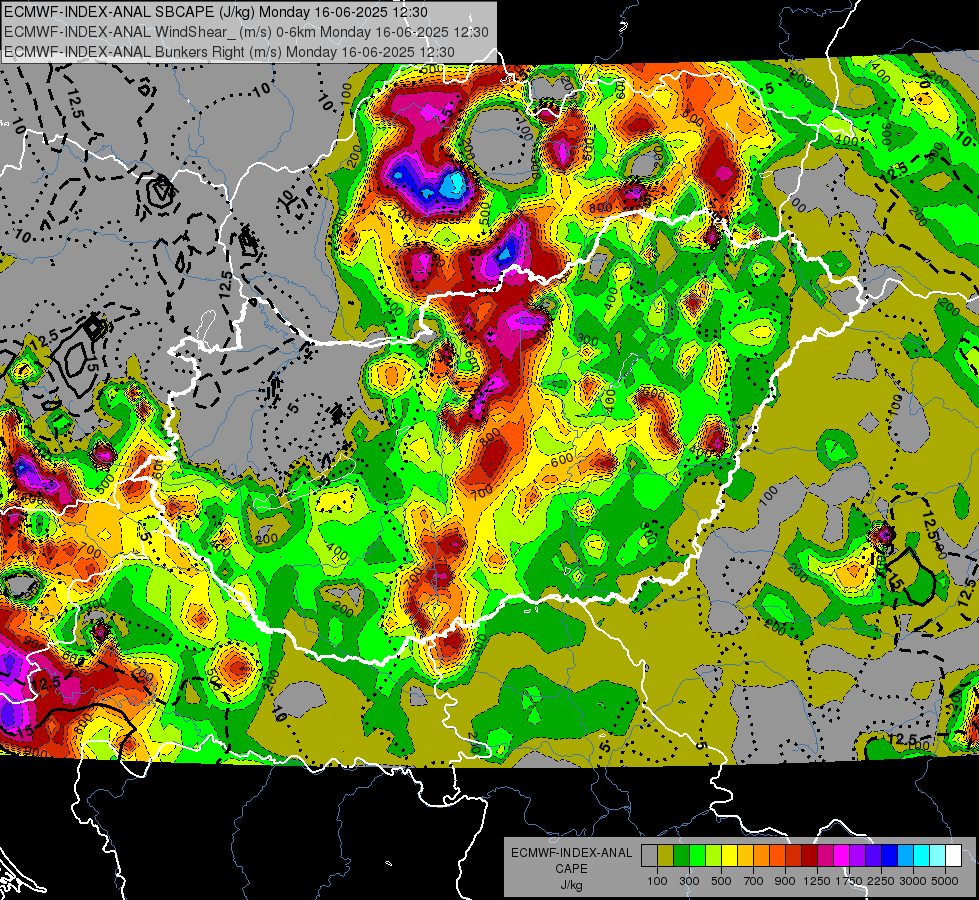The width and height of the screenshot is (979, 900).
Task: Click the dark red swatch before 1250
Action: tap(809, 856)
